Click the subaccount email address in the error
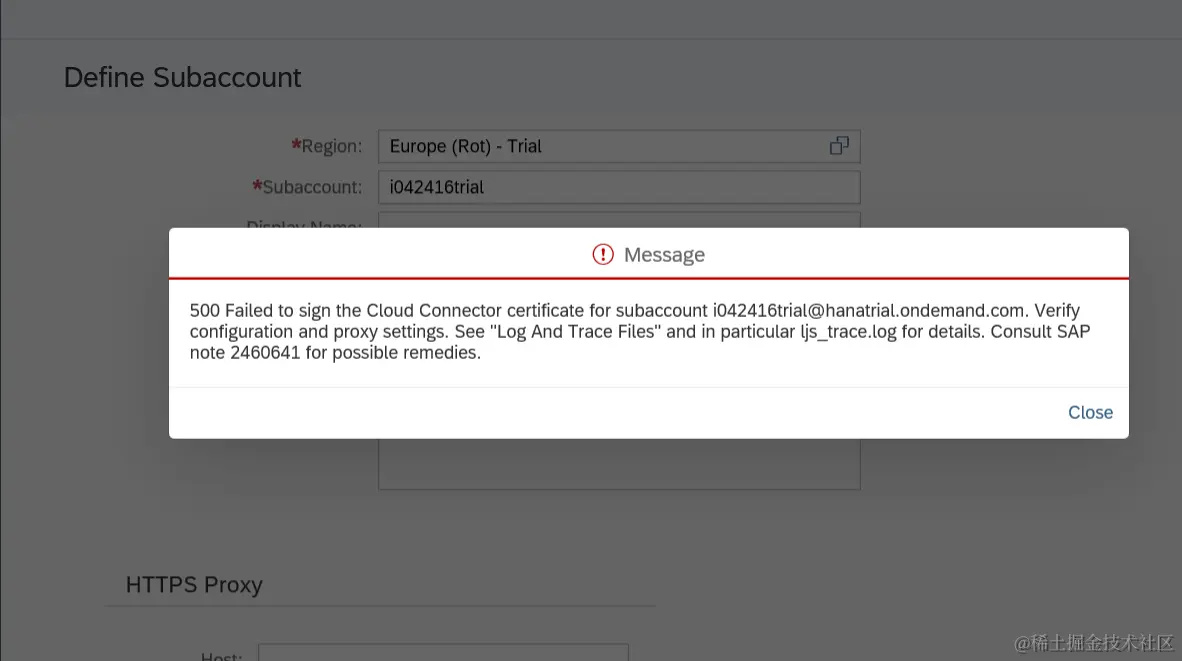 870,311
